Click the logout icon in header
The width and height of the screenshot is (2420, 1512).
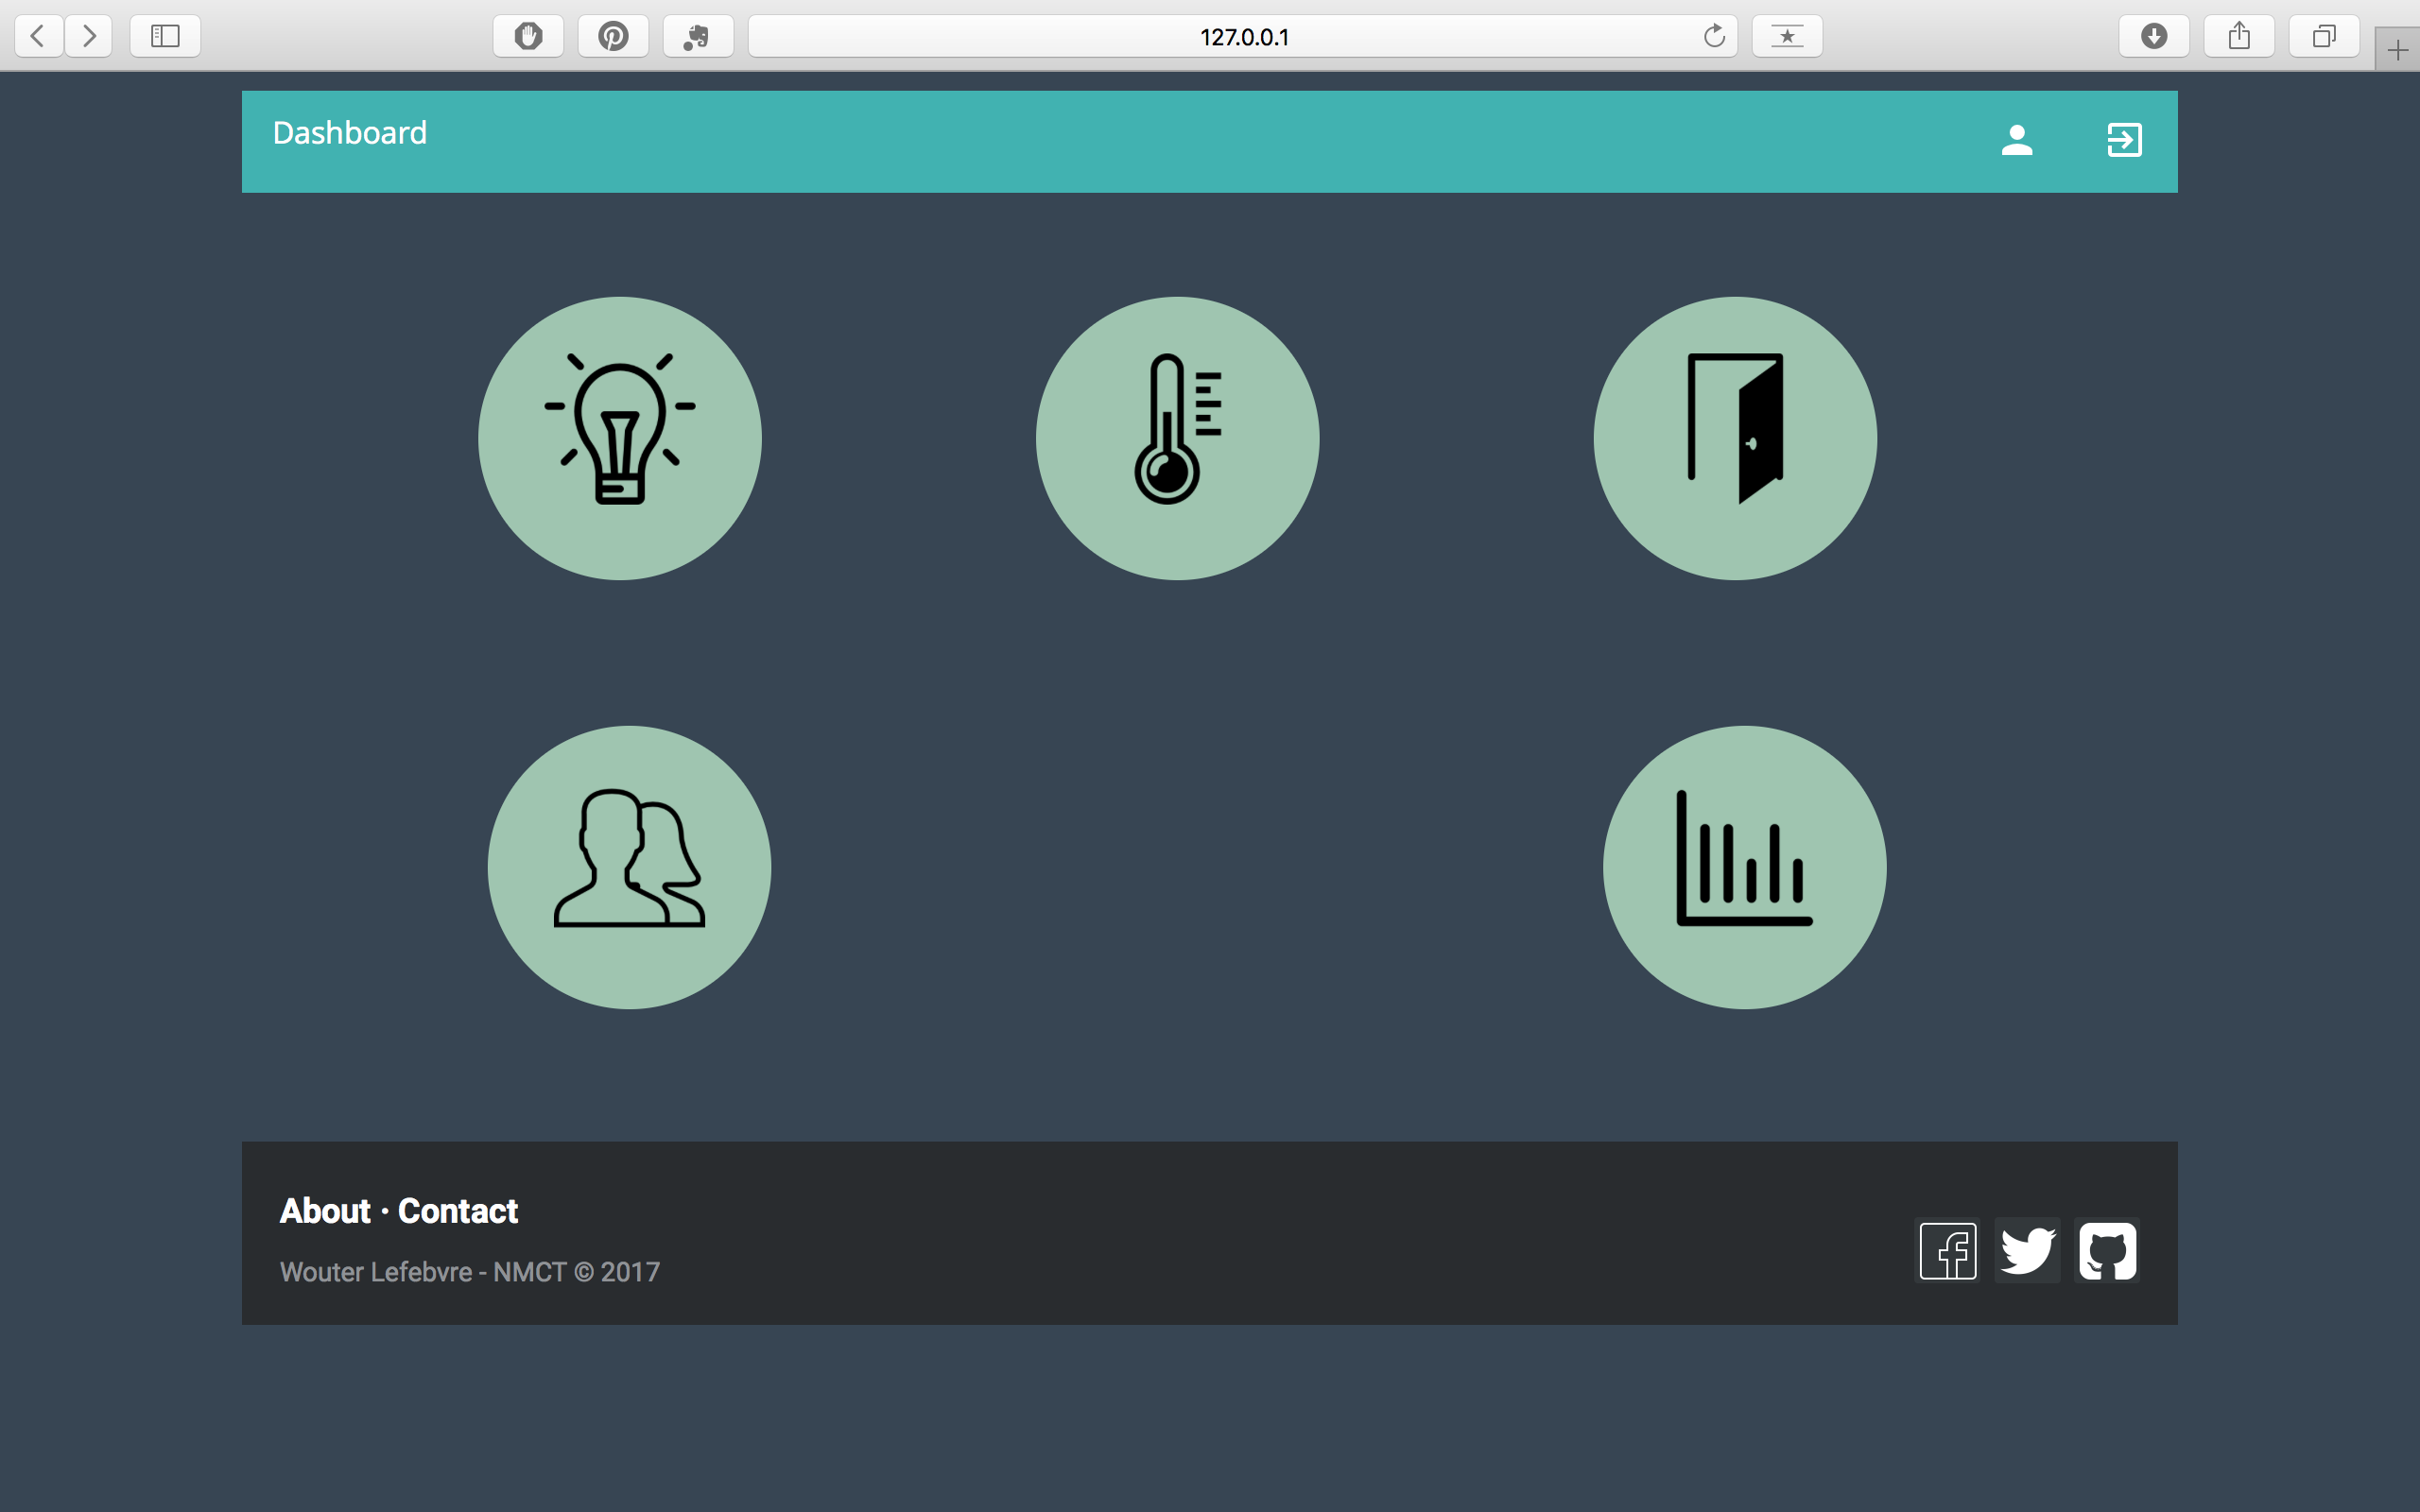click(2124, 140)
